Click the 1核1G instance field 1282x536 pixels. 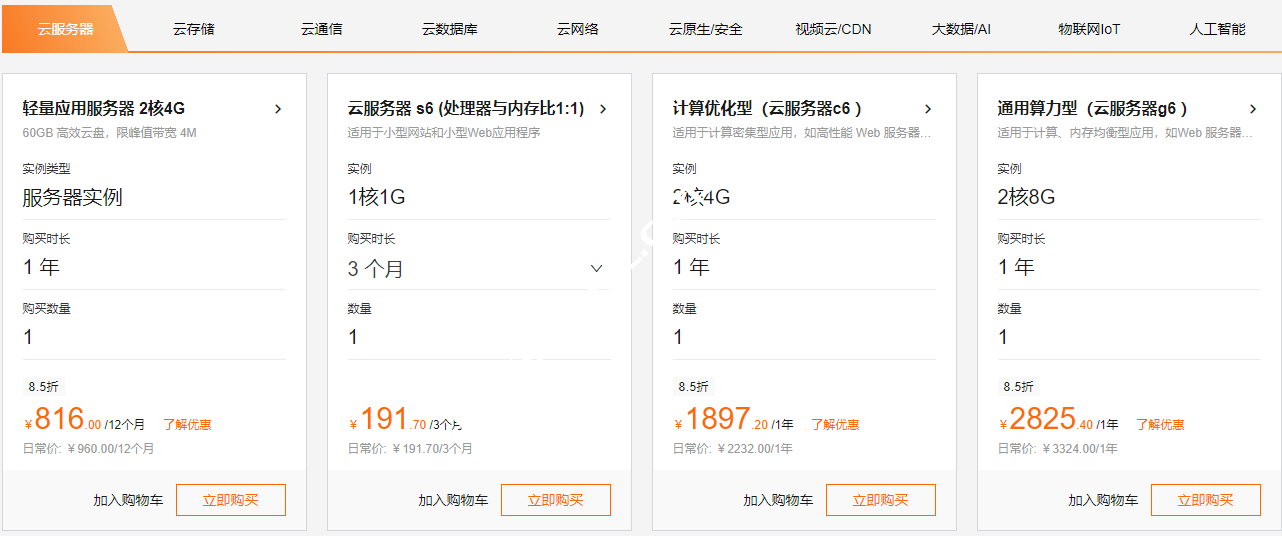pos(478,197)
